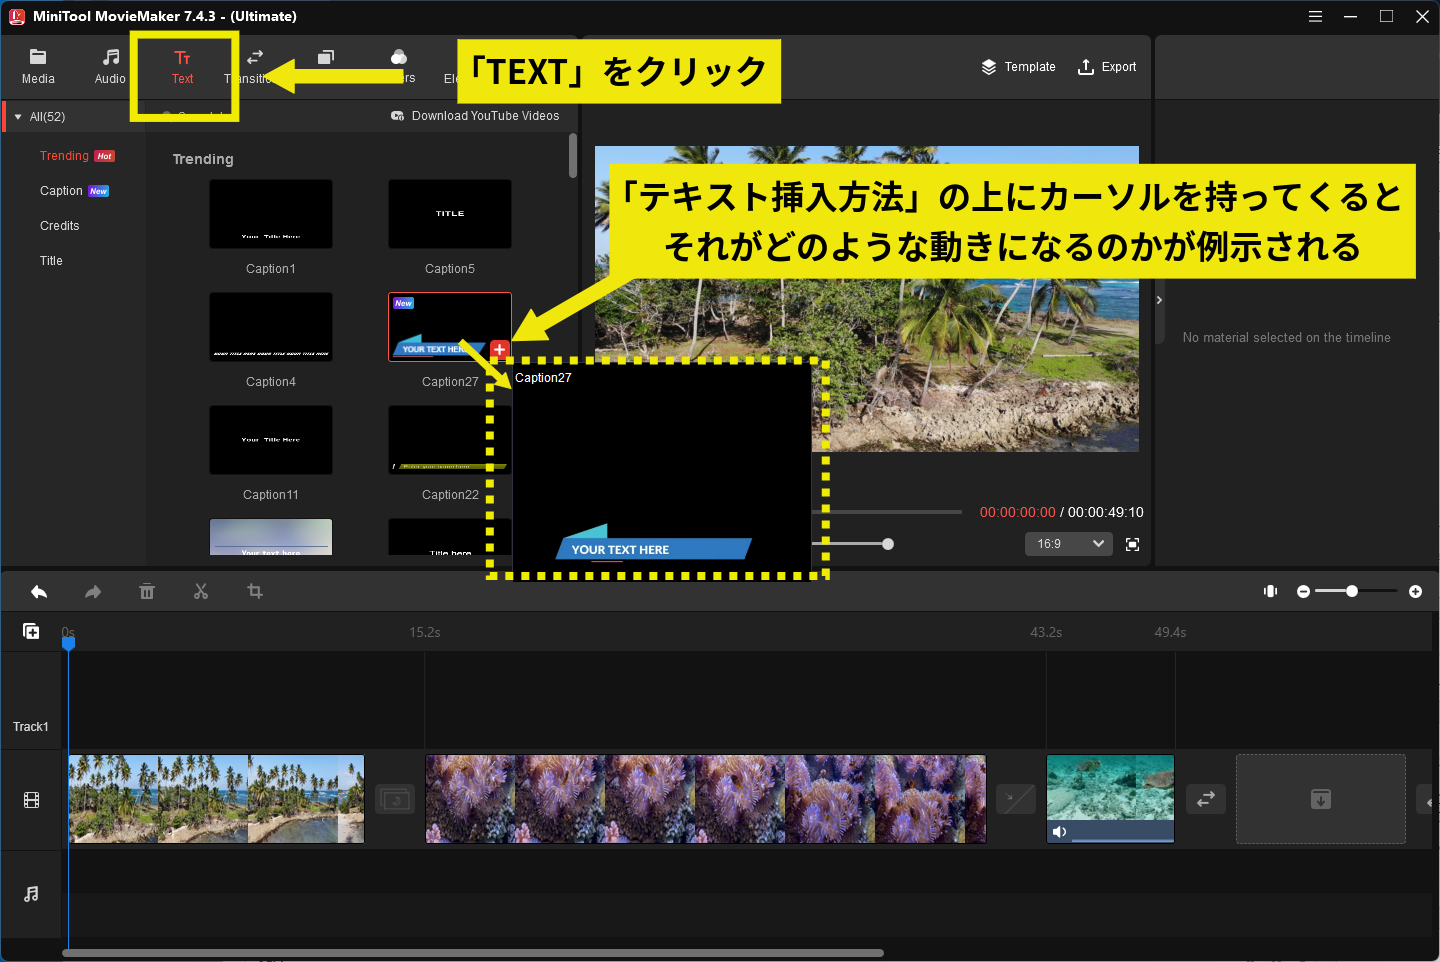Open the hamburger main menu

tap(1315, 16)
